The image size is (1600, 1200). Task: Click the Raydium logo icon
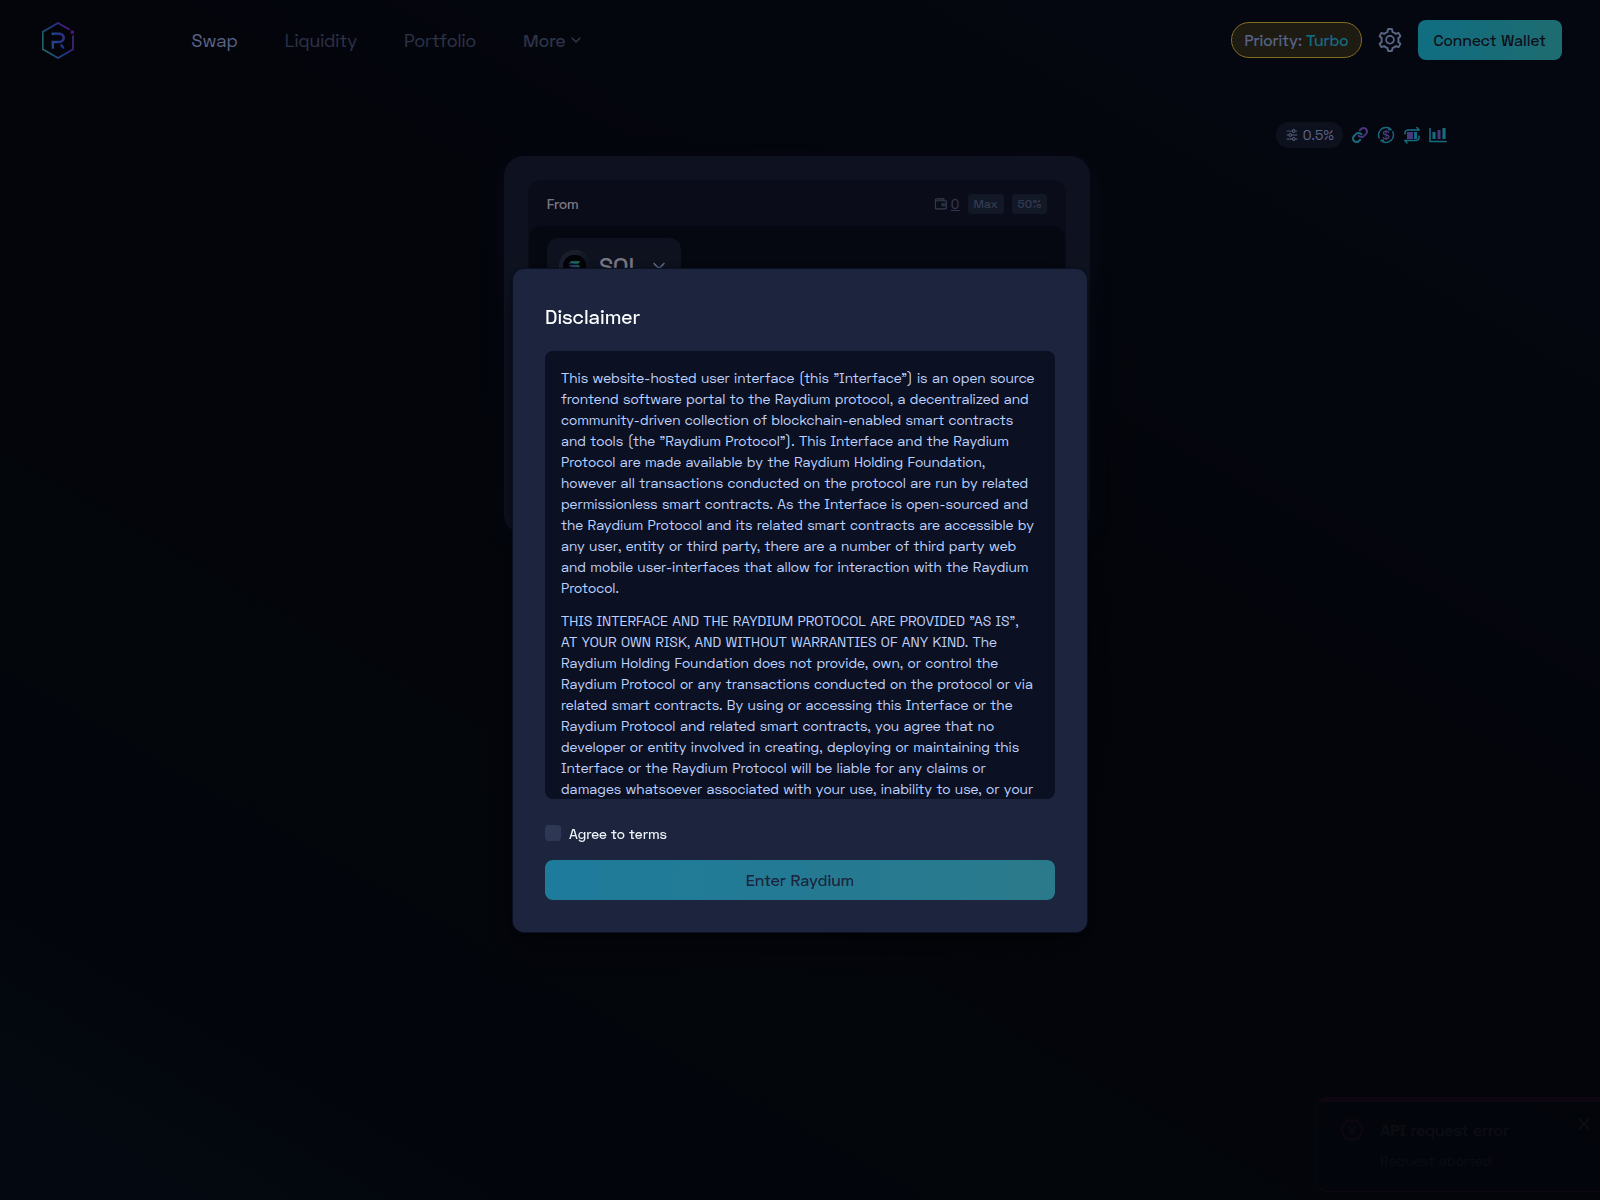pos(58,41)
